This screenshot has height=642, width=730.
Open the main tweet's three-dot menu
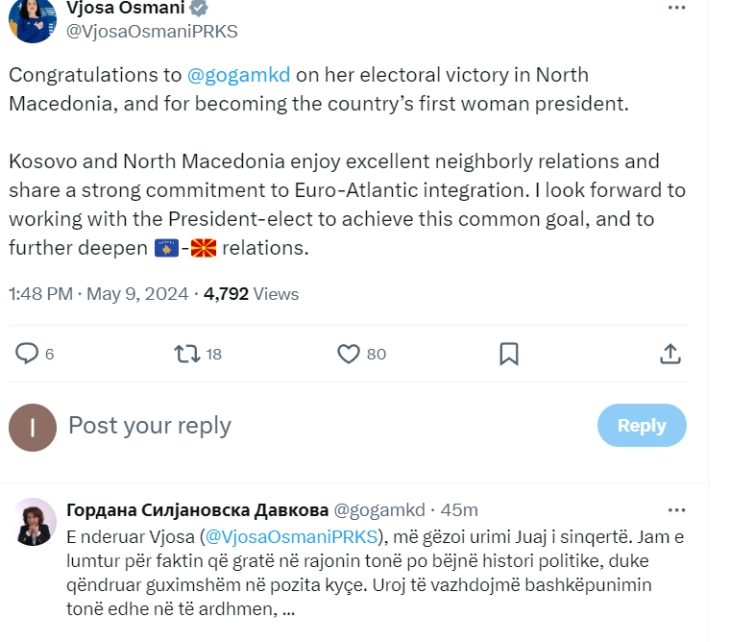click(x=677, y=8)
